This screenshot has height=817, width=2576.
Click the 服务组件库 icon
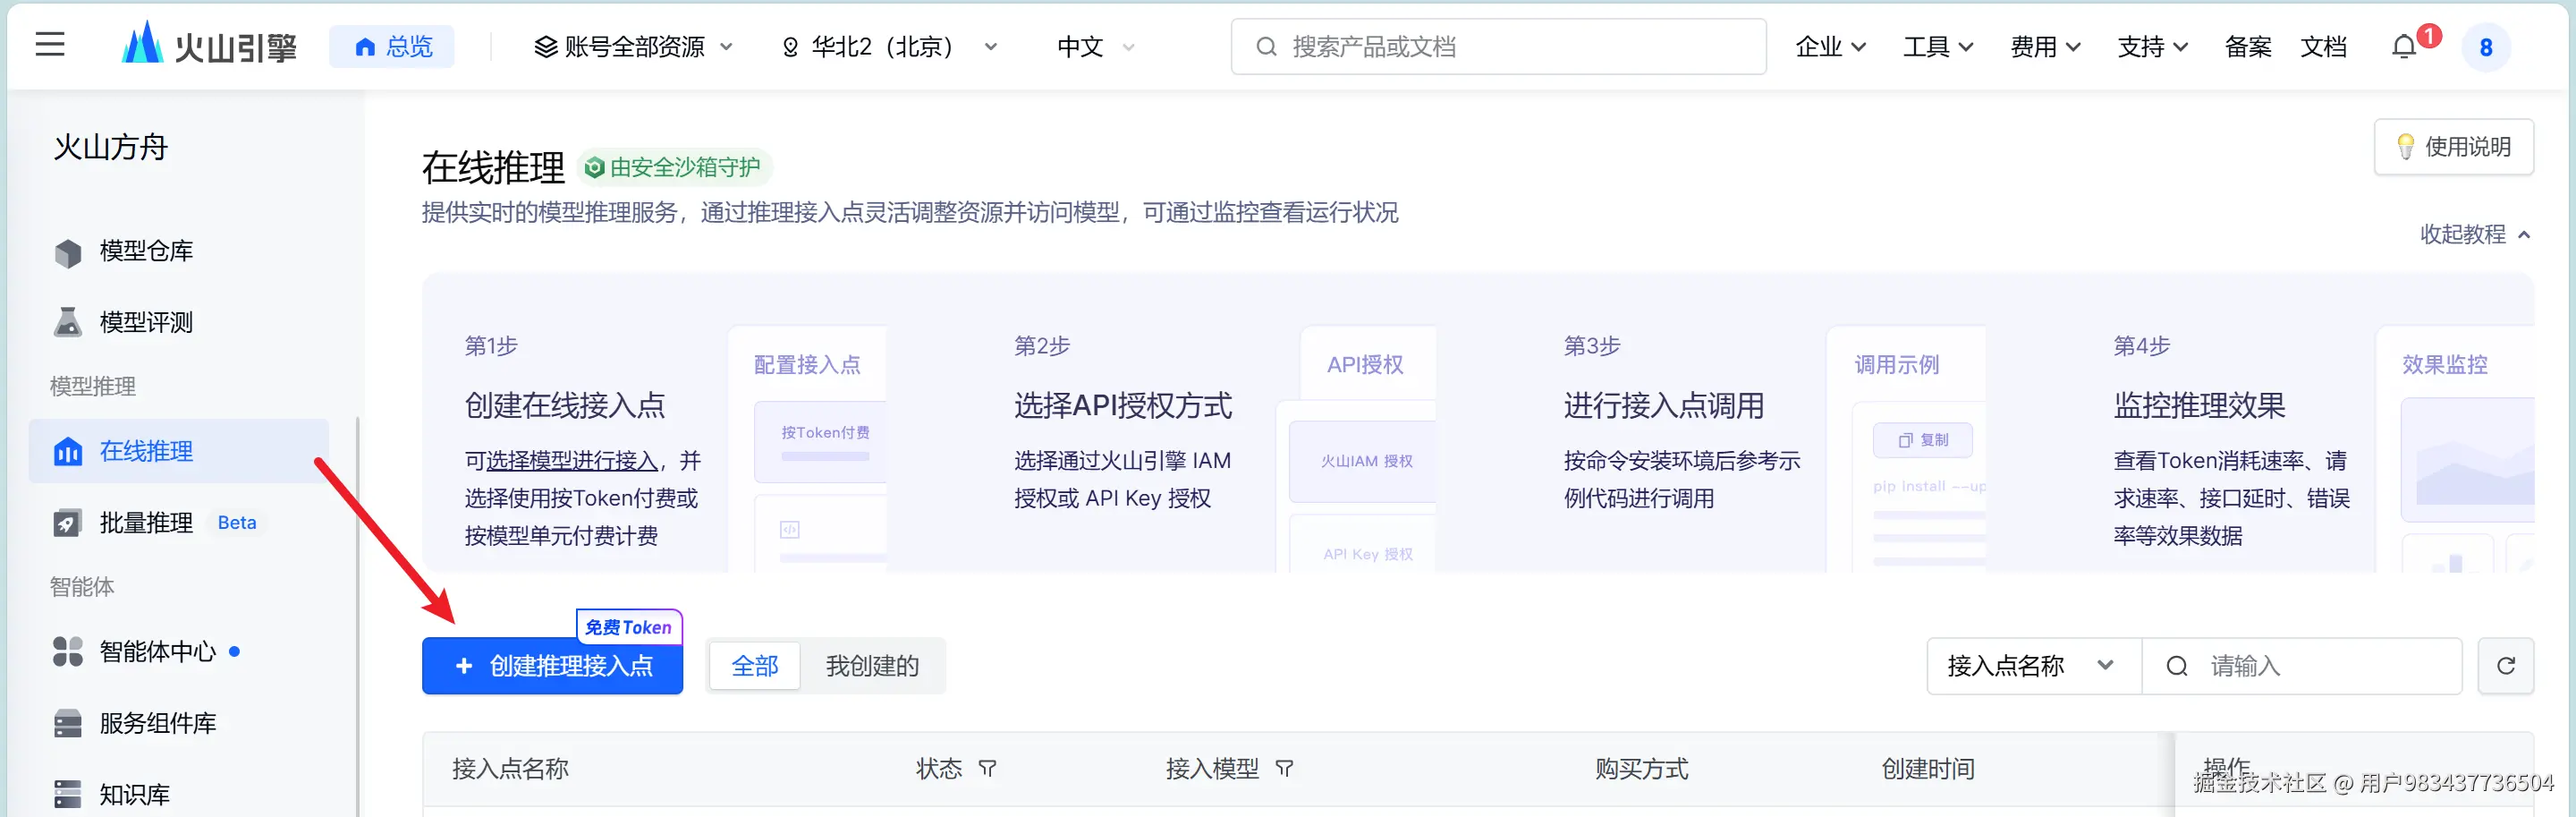click(68, 723)
